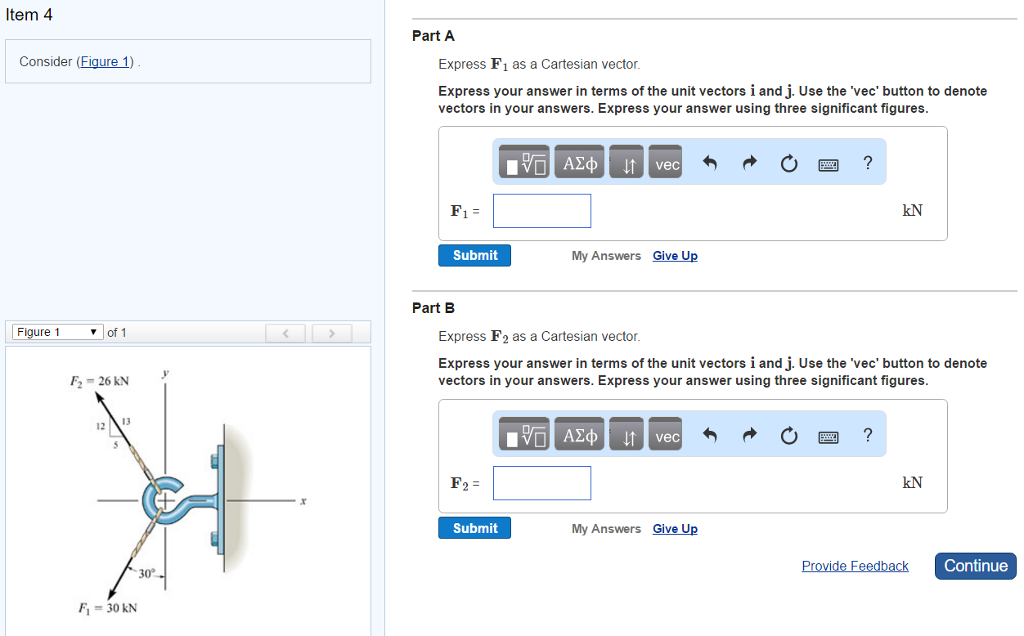
Task: Apply the vec button in Part B toolbar
Action: coord(665,435)
